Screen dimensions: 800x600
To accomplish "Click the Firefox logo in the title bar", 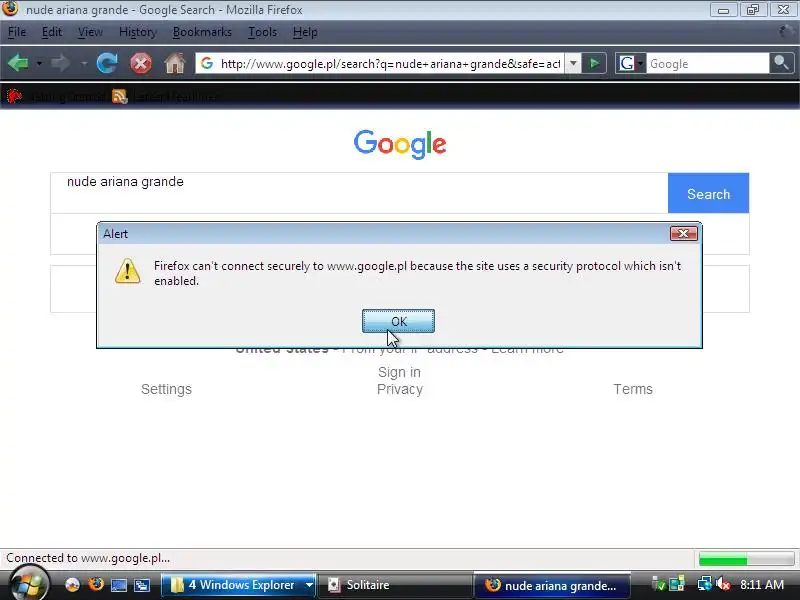I will pos(10,9).
